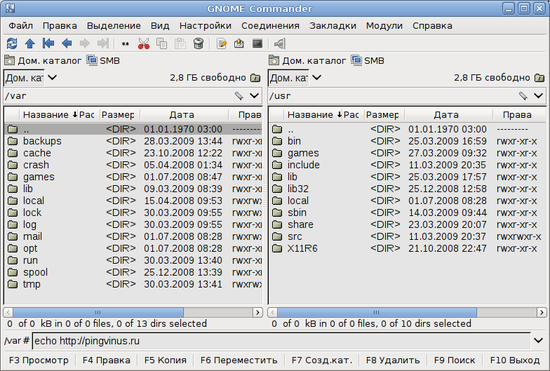Image resolution: width=550 pixels, height=371 pixels.
Task: Open the Соединения menu
Action: point(270,26)
